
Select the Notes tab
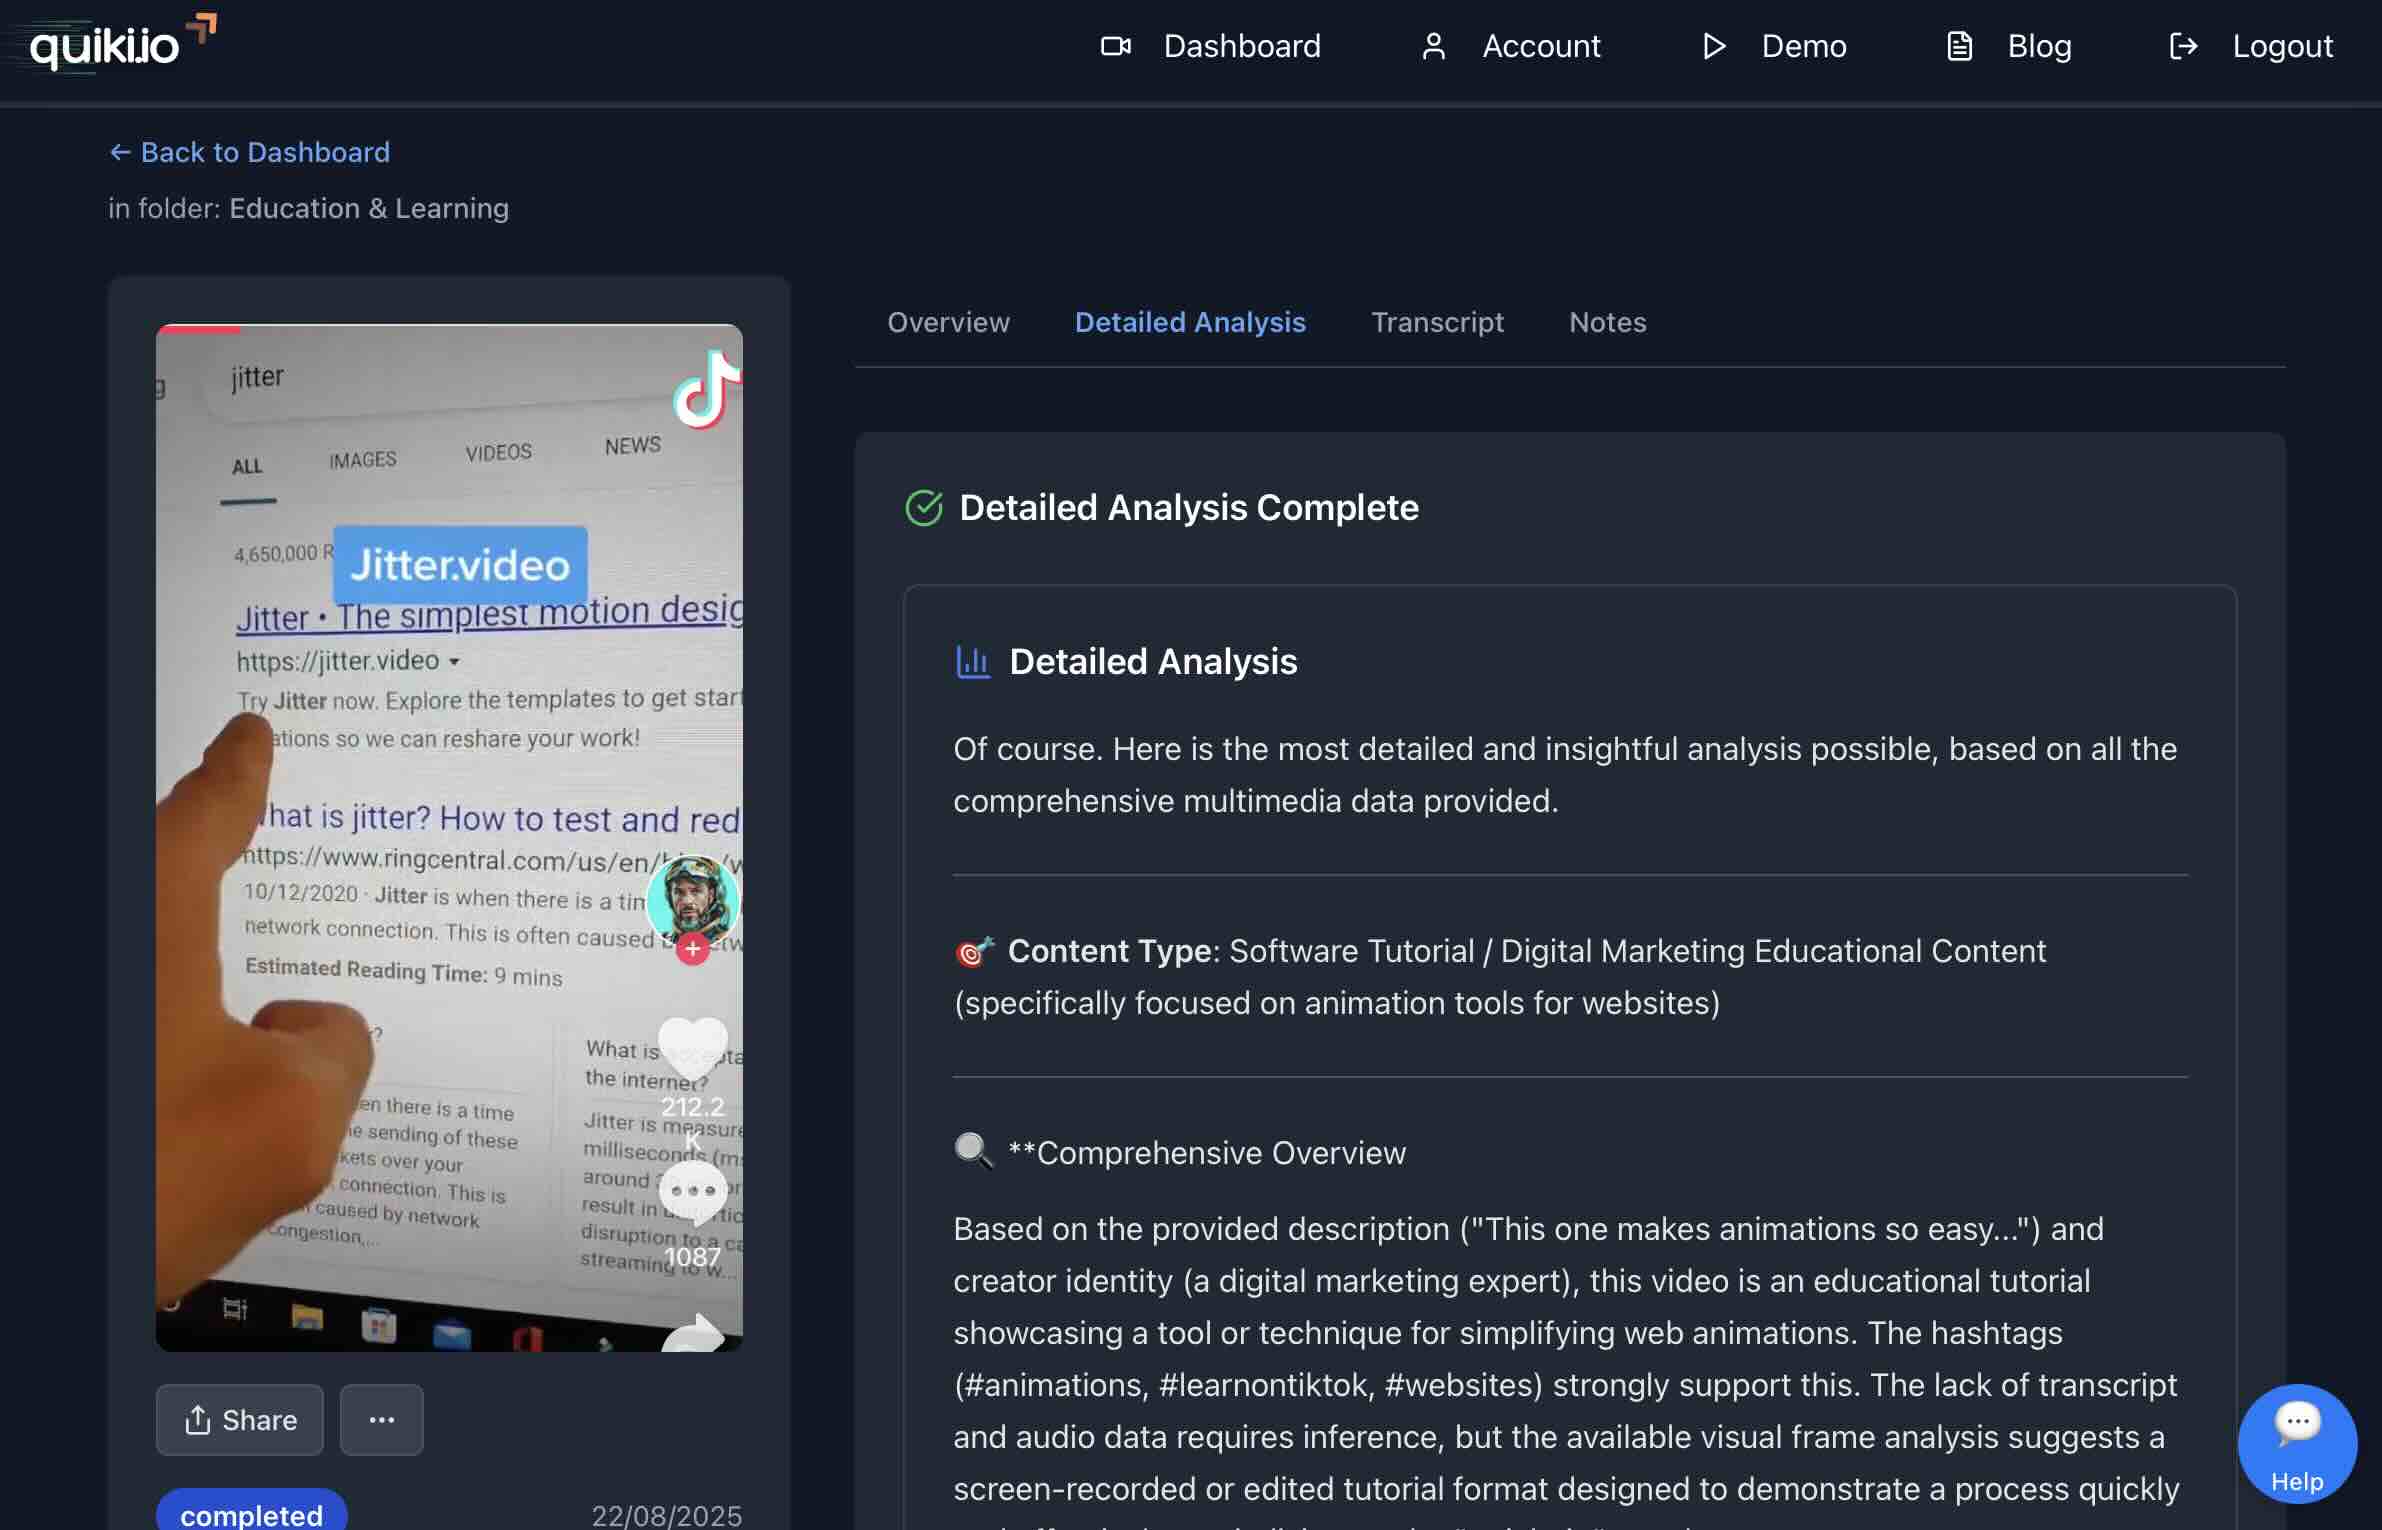click(x=1607, y=322)
